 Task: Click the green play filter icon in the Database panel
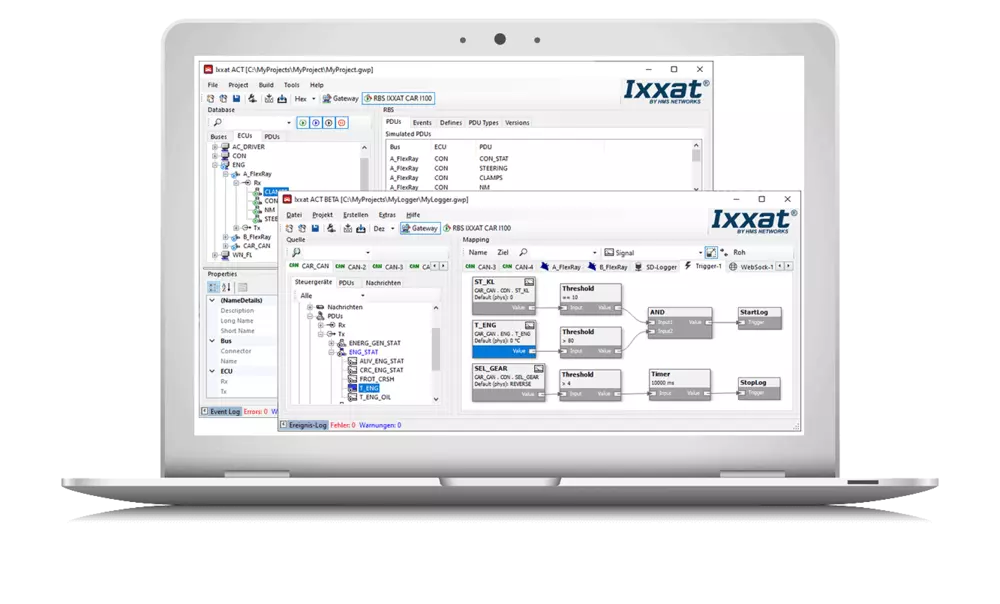(303, 122)
